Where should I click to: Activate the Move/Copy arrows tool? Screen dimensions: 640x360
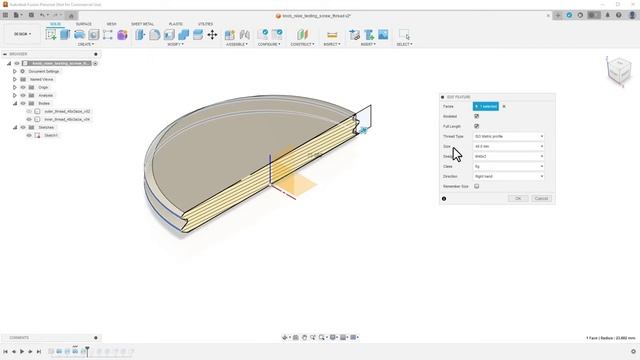(x=212, y=35)
